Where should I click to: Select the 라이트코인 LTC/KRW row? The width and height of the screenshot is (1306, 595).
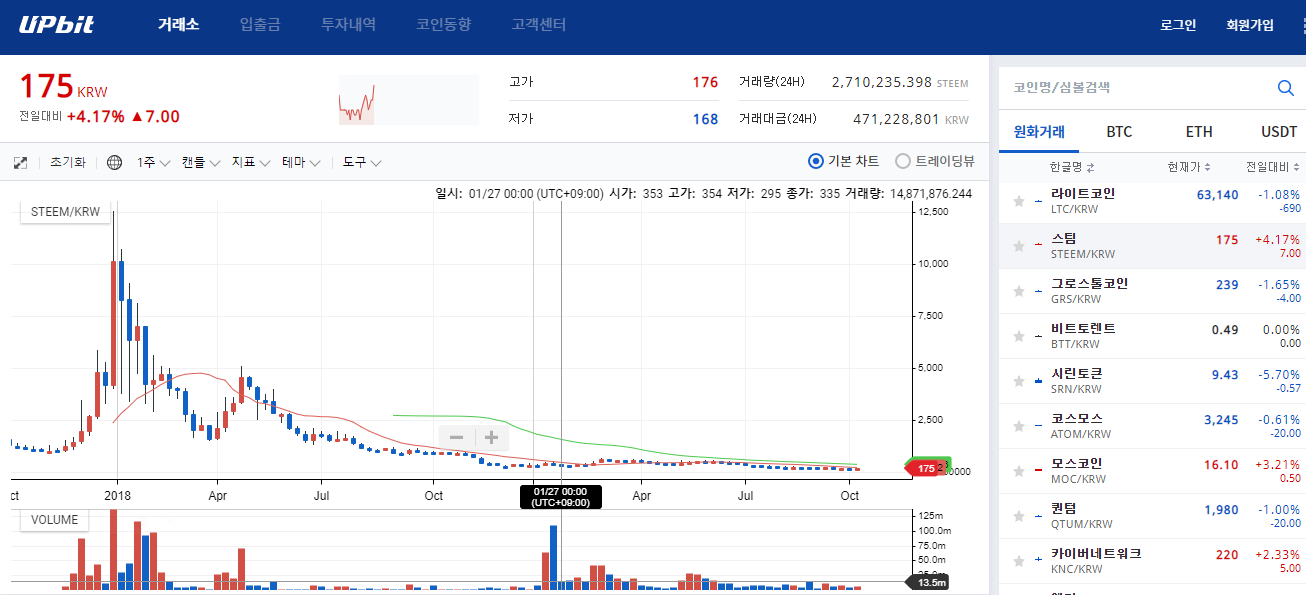click(x=1152, y=201)
